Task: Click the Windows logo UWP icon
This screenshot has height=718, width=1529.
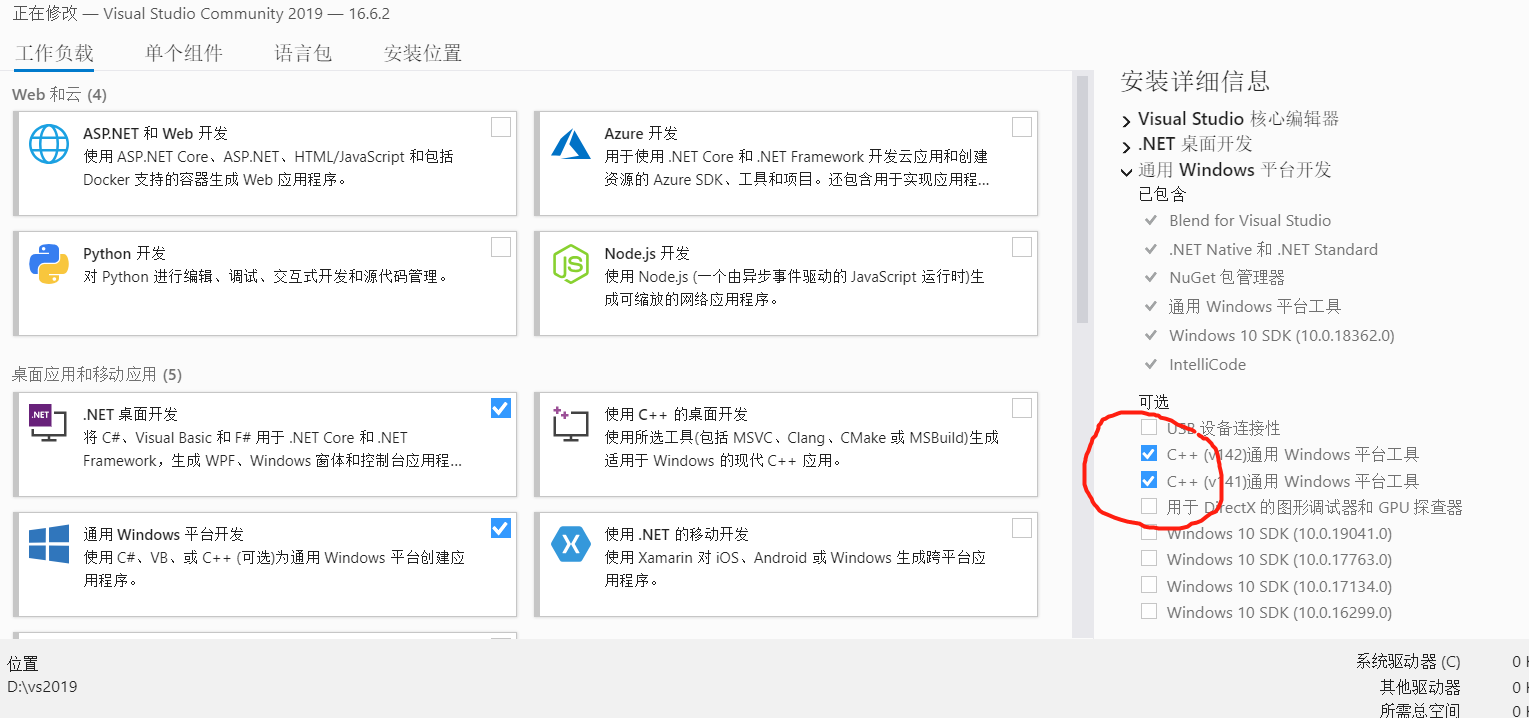Action: [49, 544]
